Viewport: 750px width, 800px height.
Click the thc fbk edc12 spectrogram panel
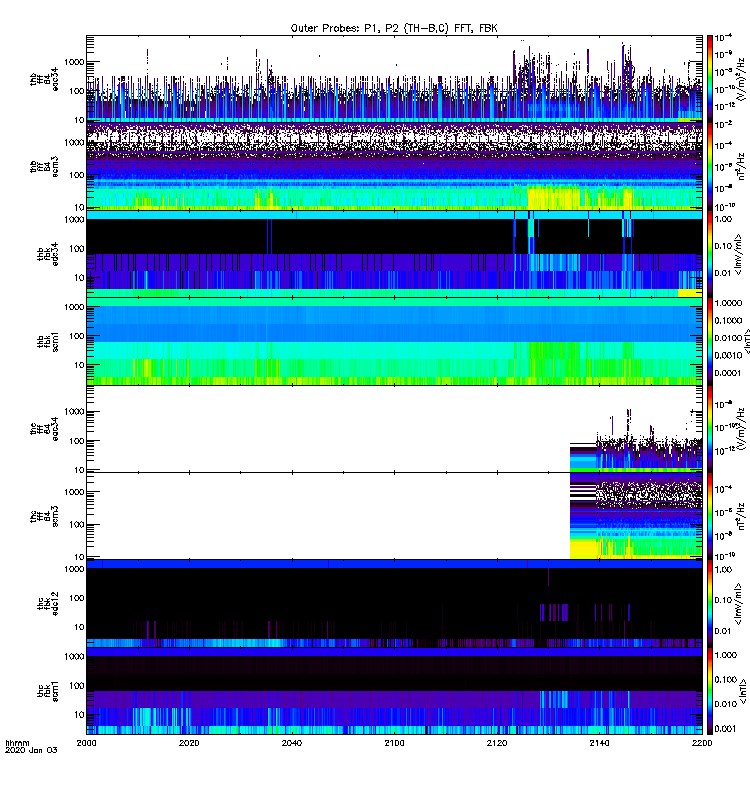[394, 604]
